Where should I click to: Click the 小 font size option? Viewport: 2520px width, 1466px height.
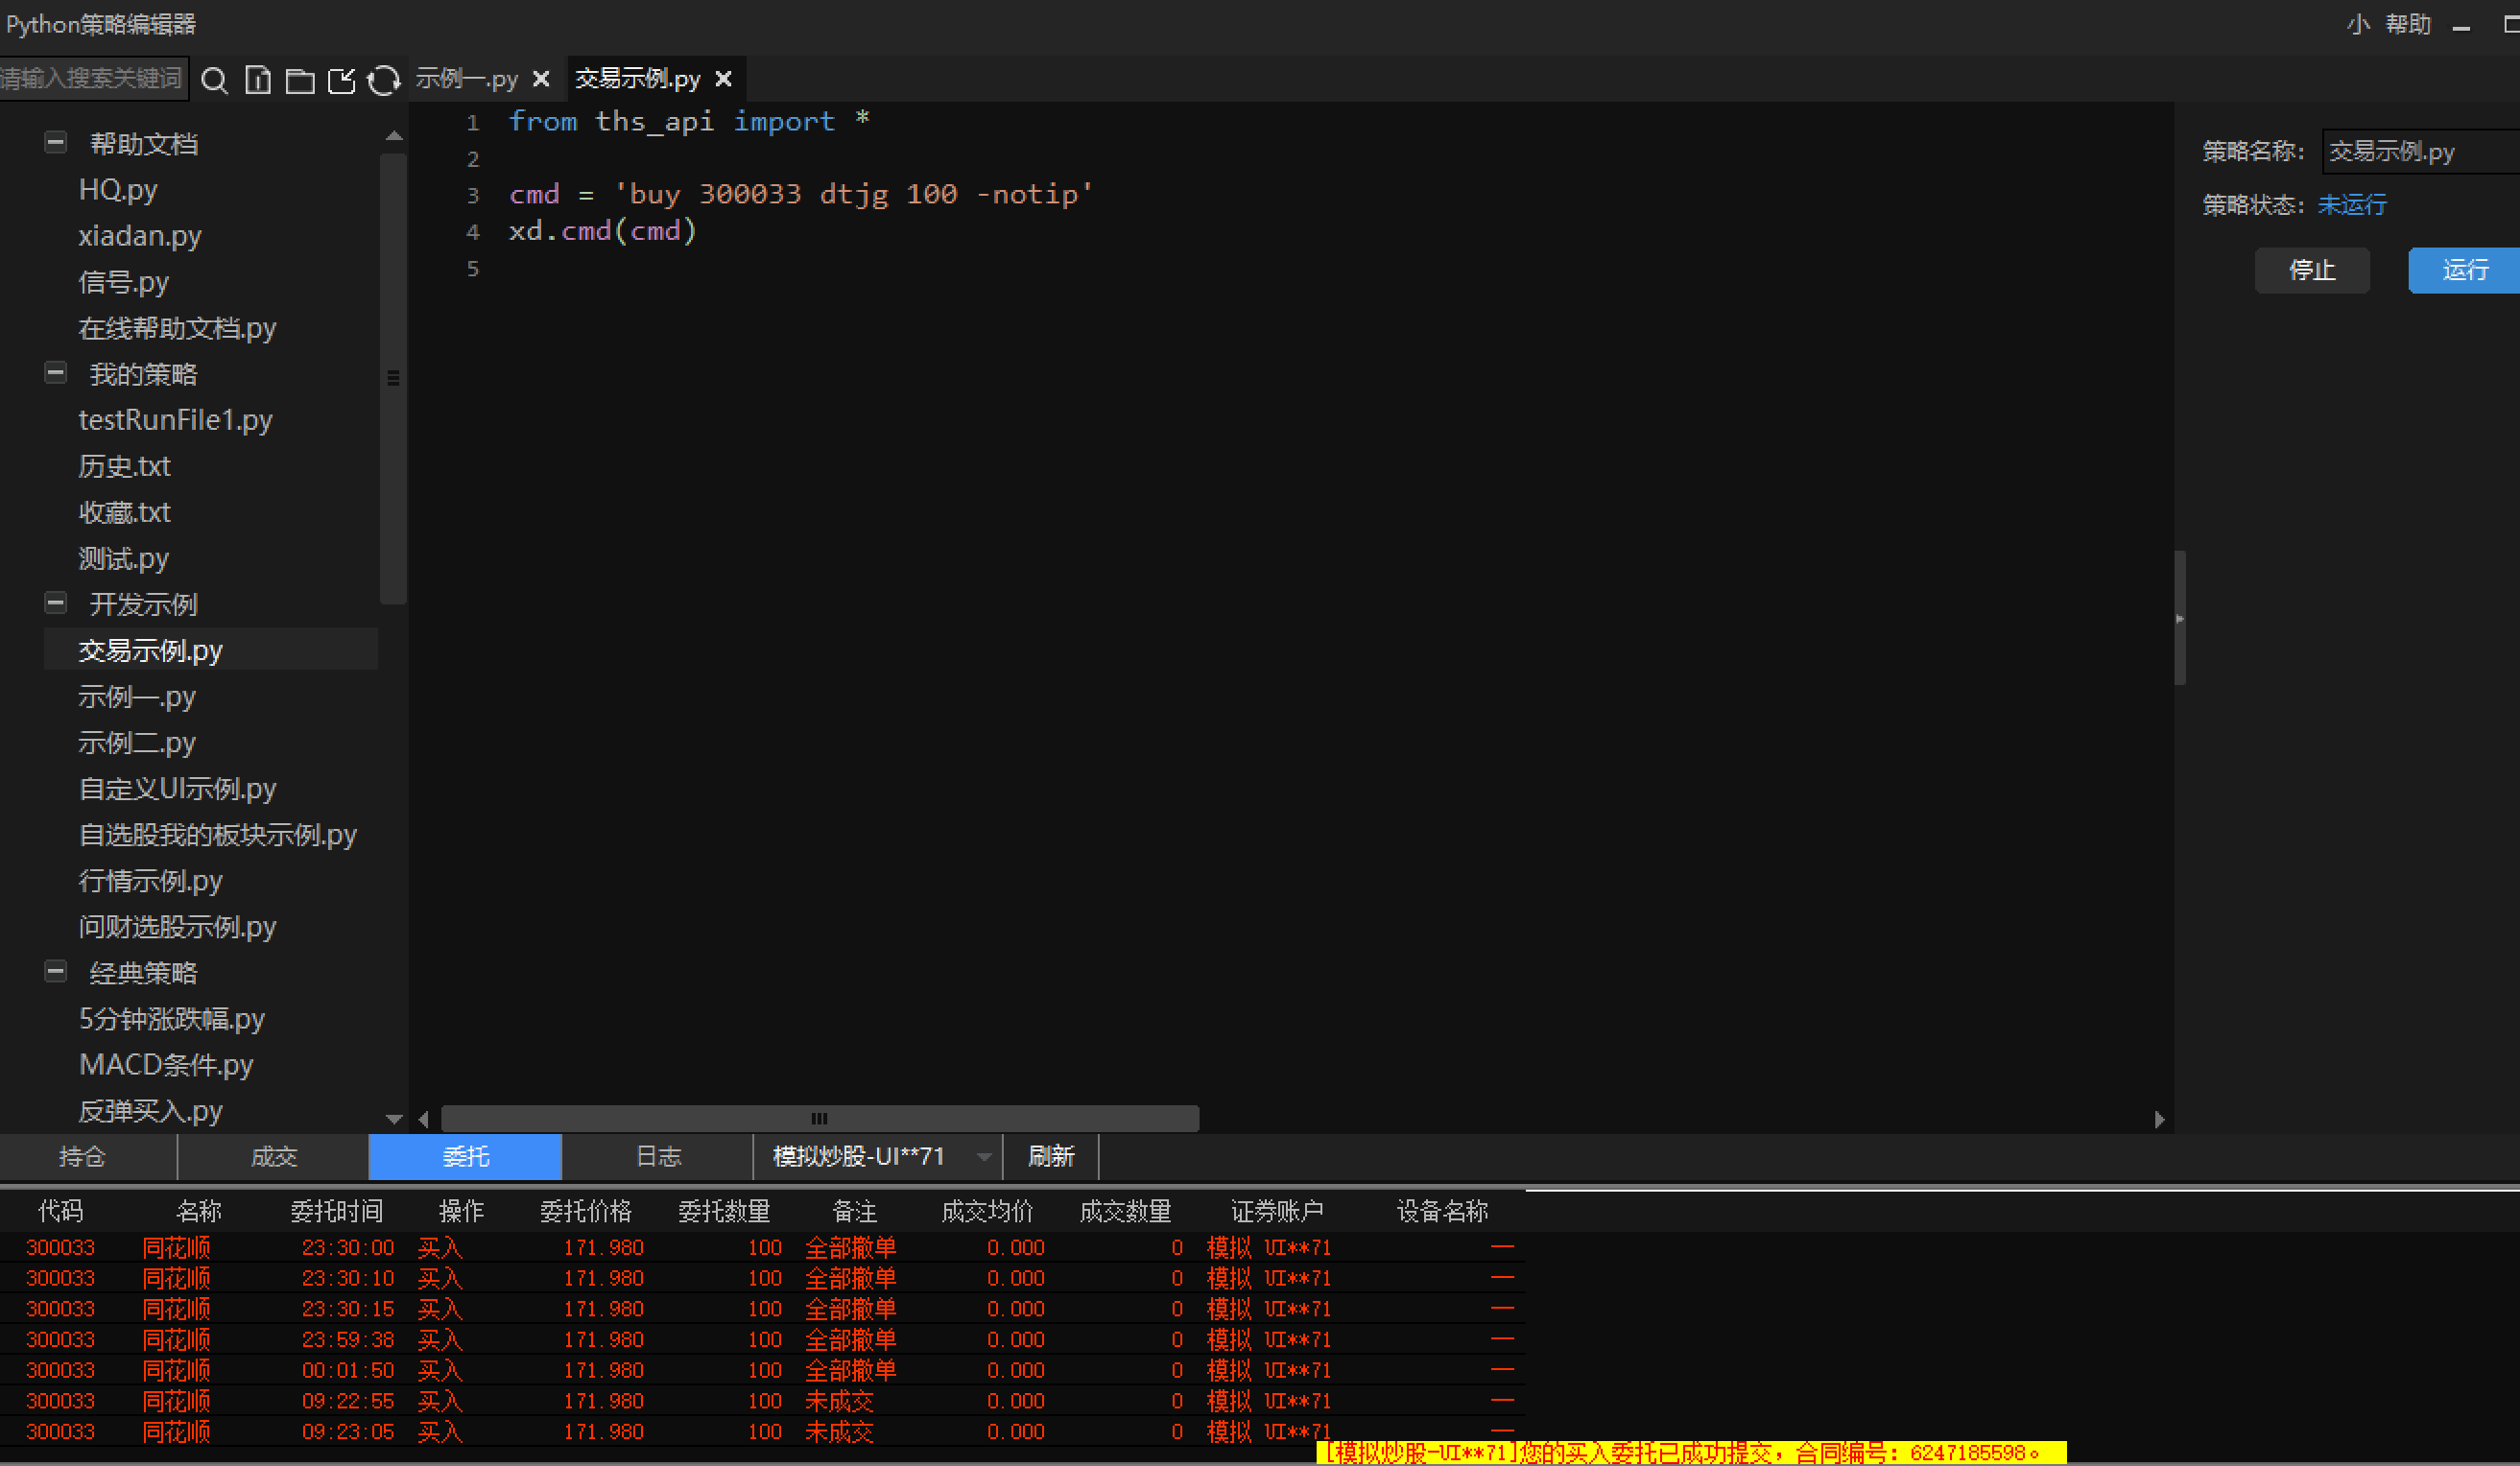[2358, 24]
